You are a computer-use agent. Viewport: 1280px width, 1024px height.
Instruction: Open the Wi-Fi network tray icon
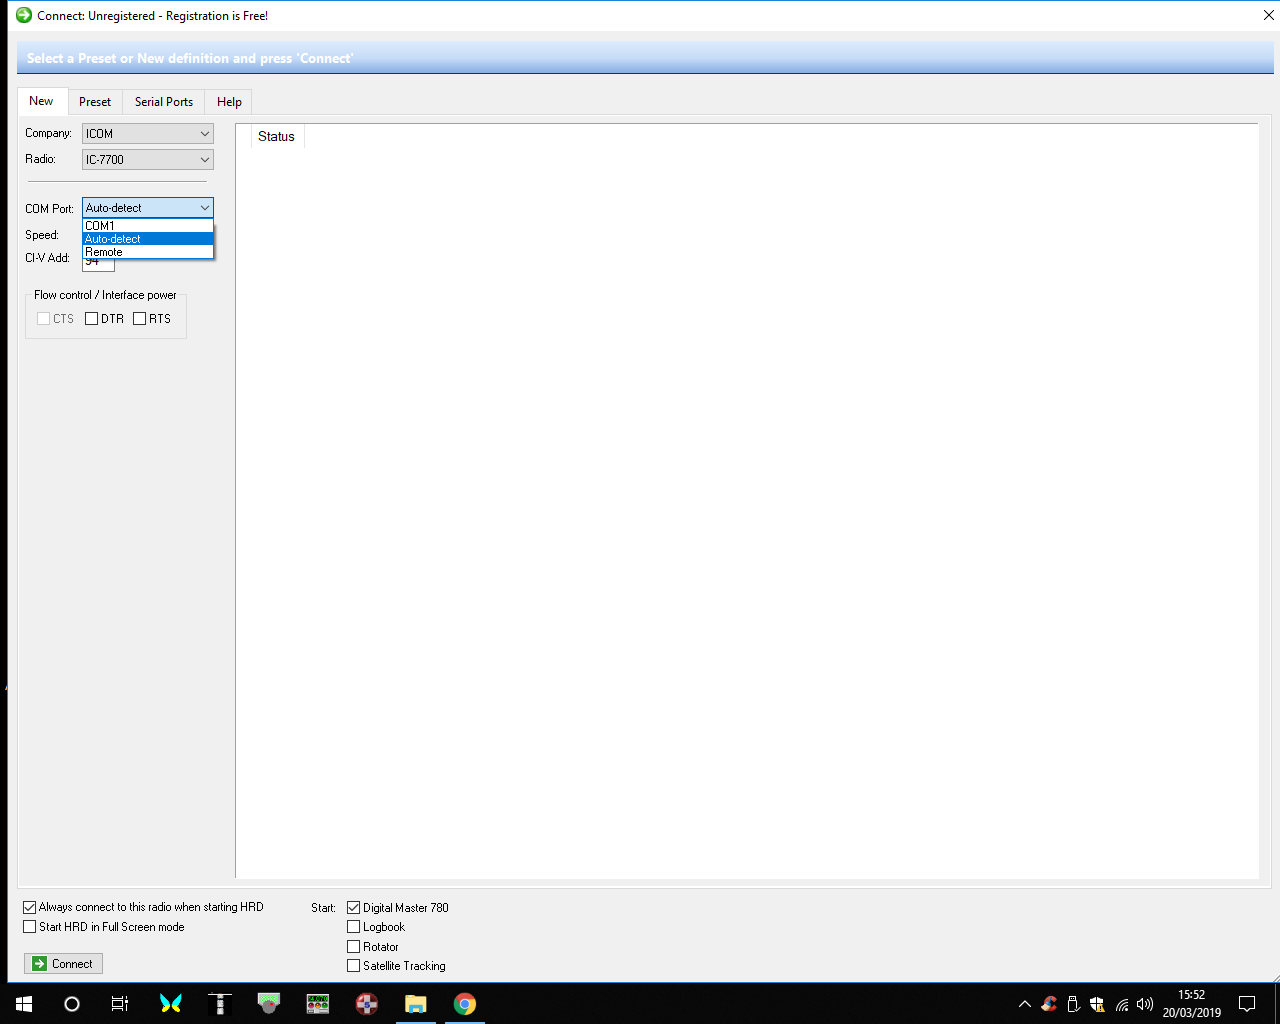pos(1122,1004)
